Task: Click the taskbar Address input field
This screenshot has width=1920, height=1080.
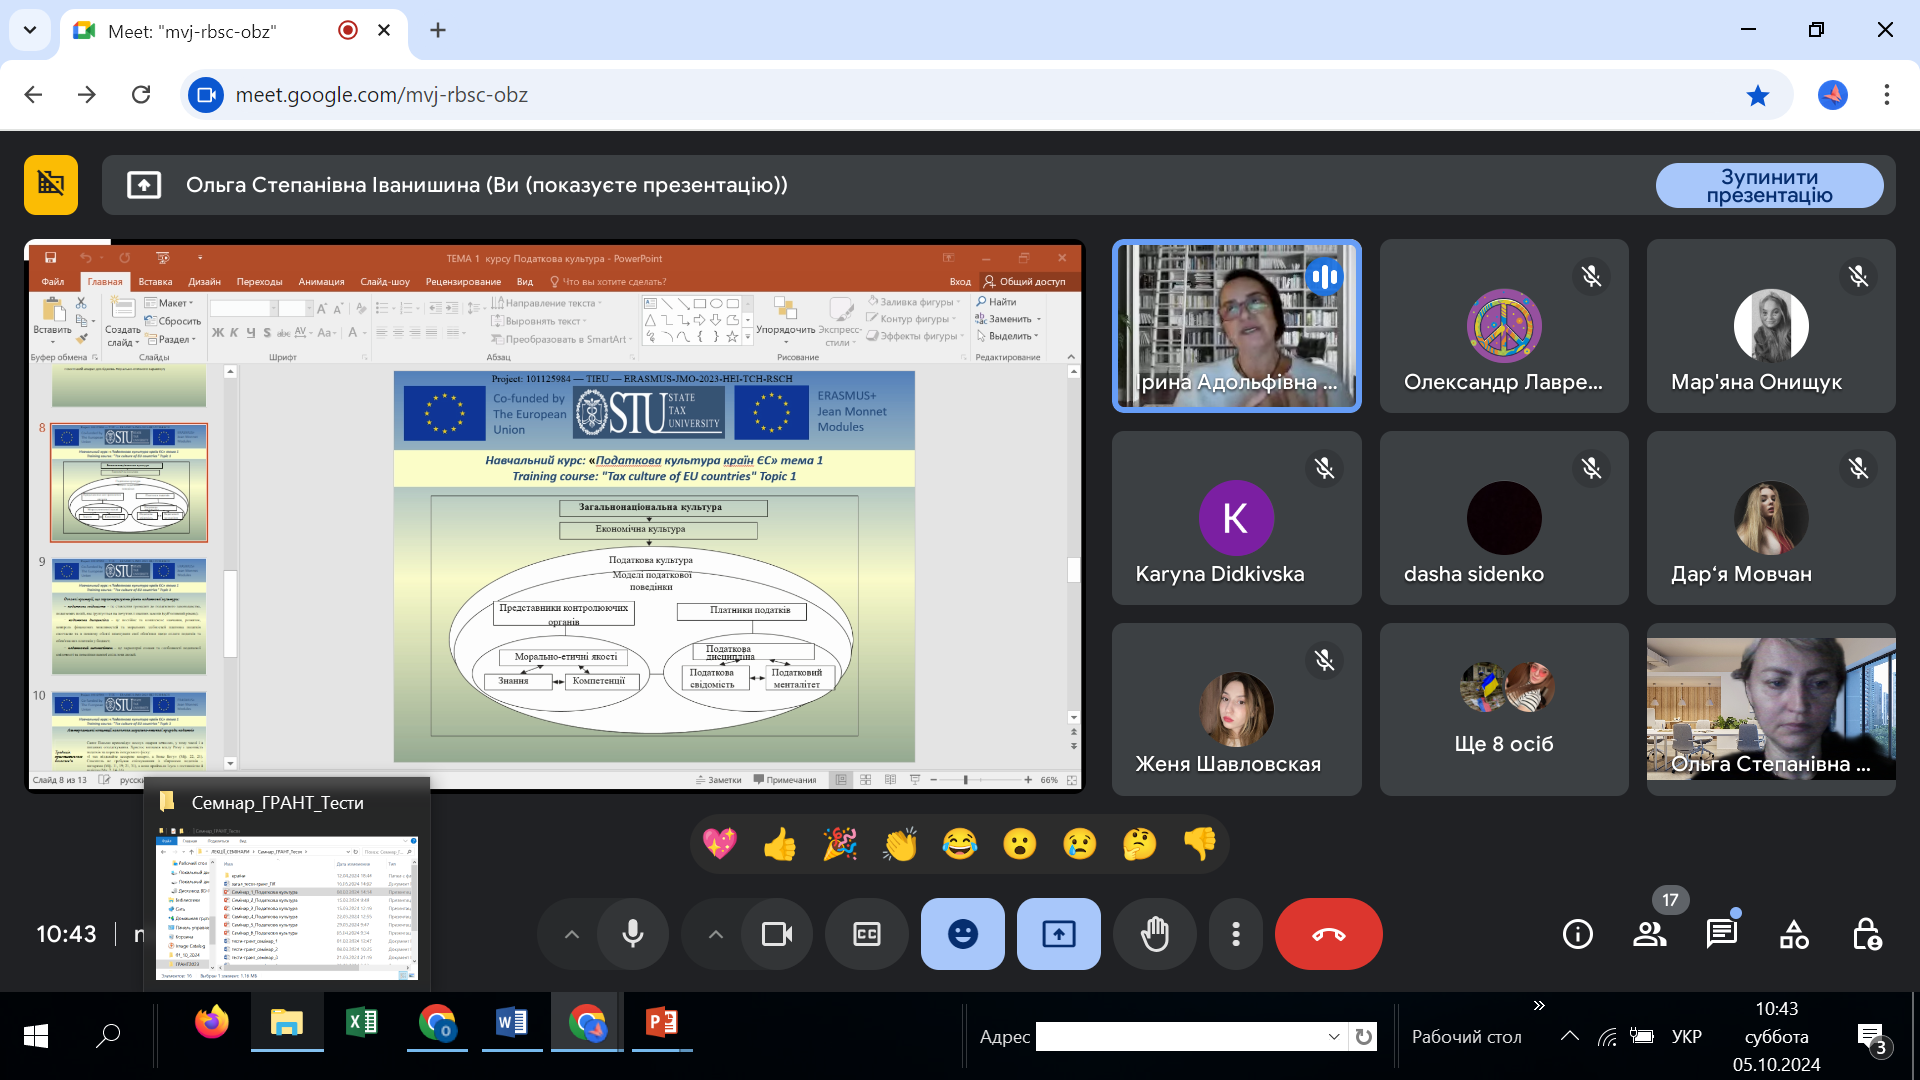Action: pyautogui.click(x=1180, y=1036)
